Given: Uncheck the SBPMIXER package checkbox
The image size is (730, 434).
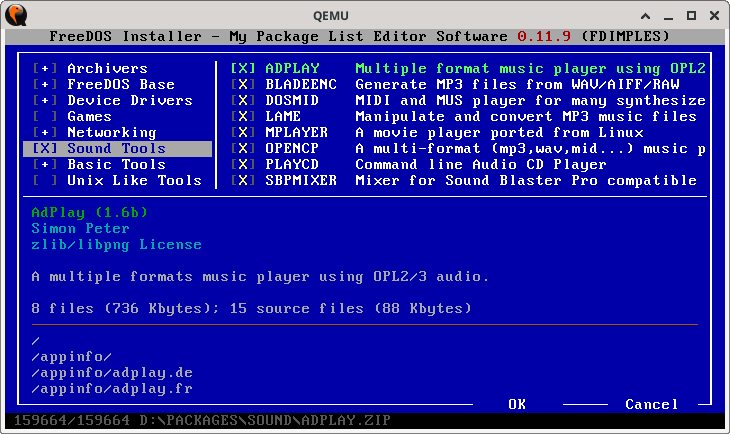Looking at the screenshot, I should [243, 180].
